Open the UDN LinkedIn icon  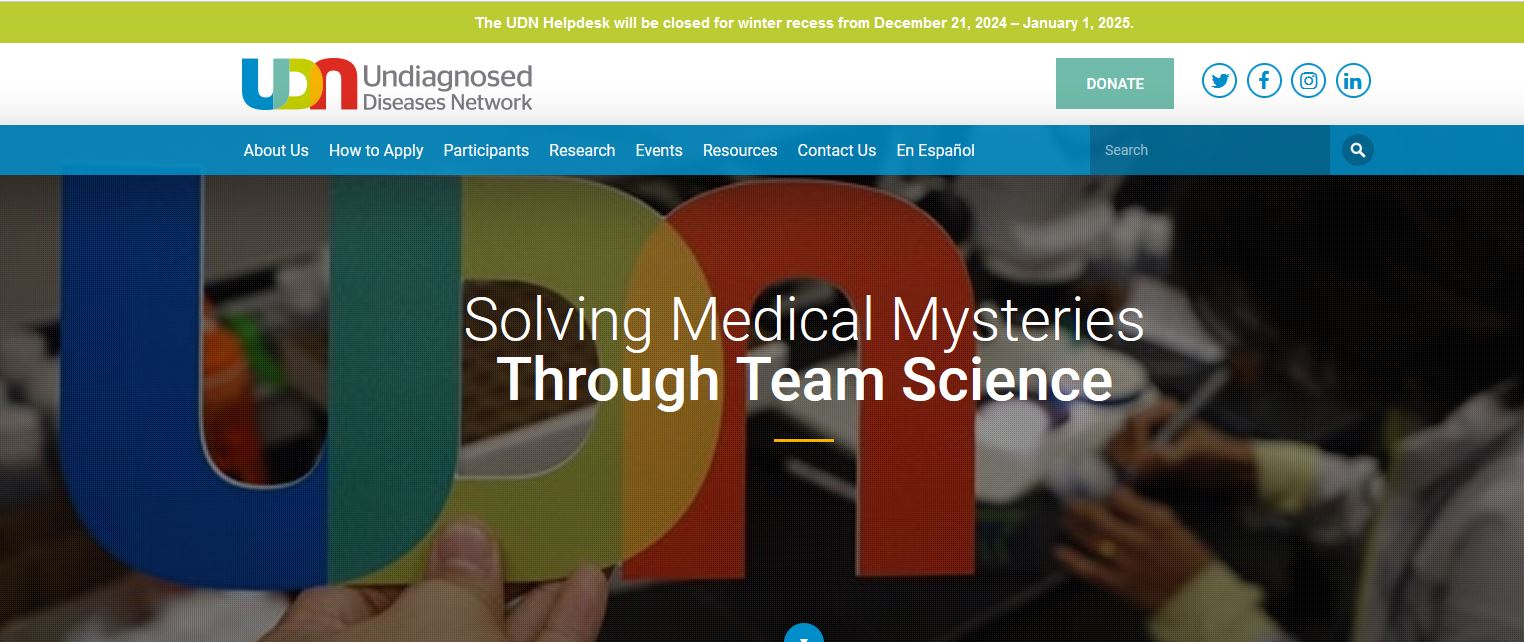tap(1353, 81)
